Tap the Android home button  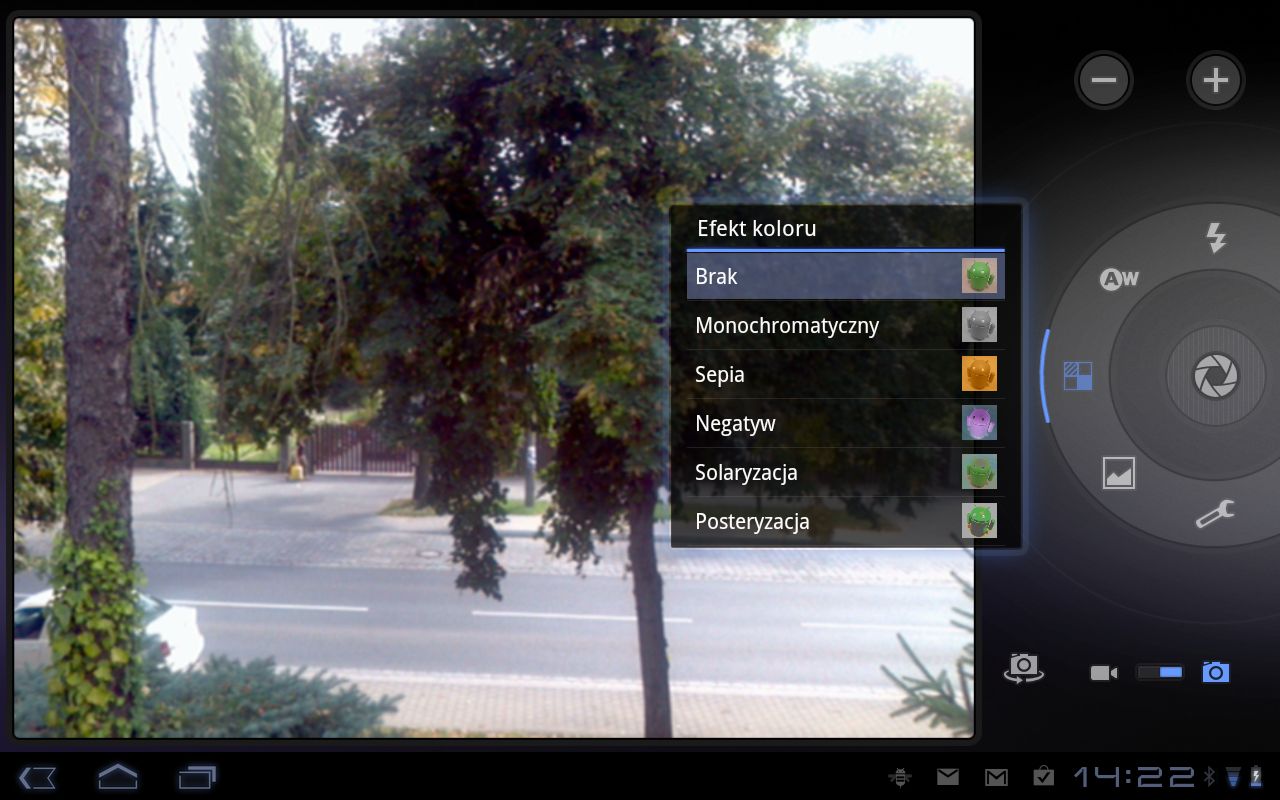[x=117, y=776]
